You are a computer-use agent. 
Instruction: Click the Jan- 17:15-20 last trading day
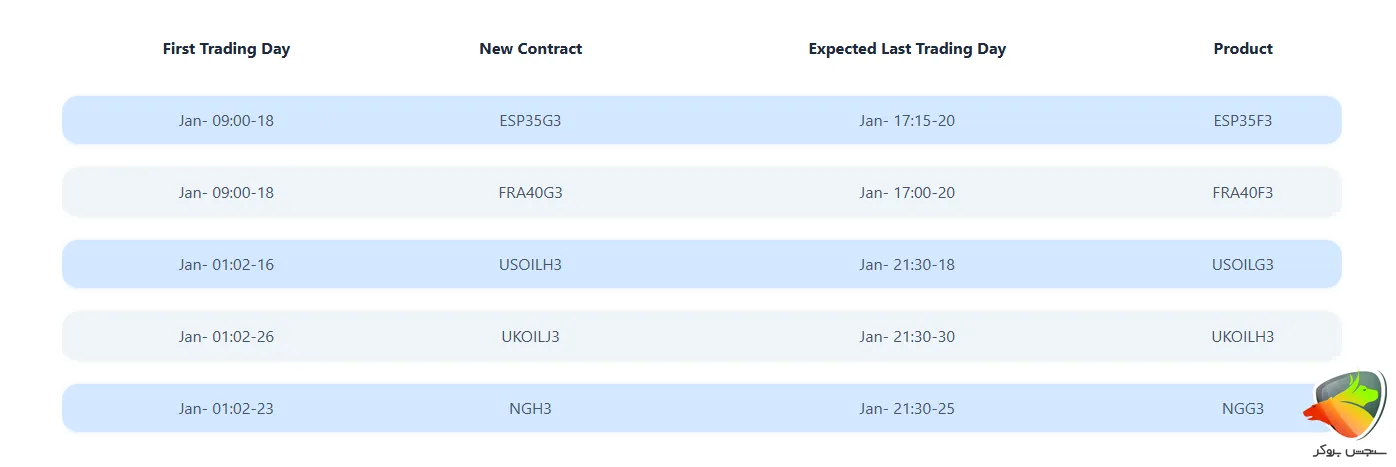pyautogui.click(x=907, y=121)
